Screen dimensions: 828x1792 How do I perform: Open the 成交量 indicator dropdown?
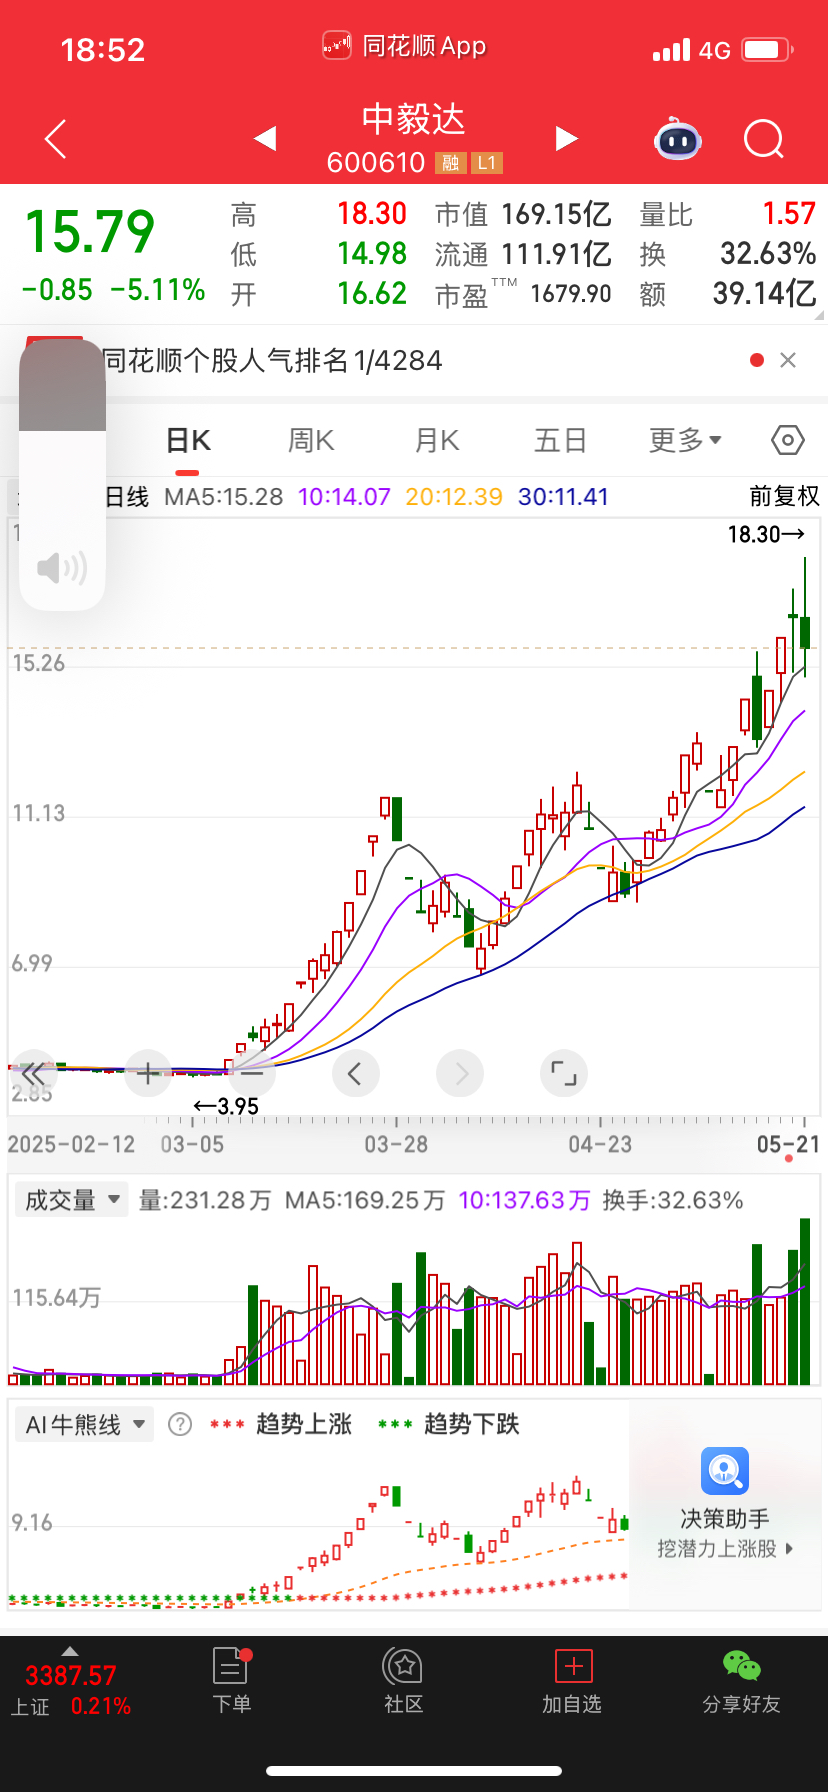point(70,1200)
